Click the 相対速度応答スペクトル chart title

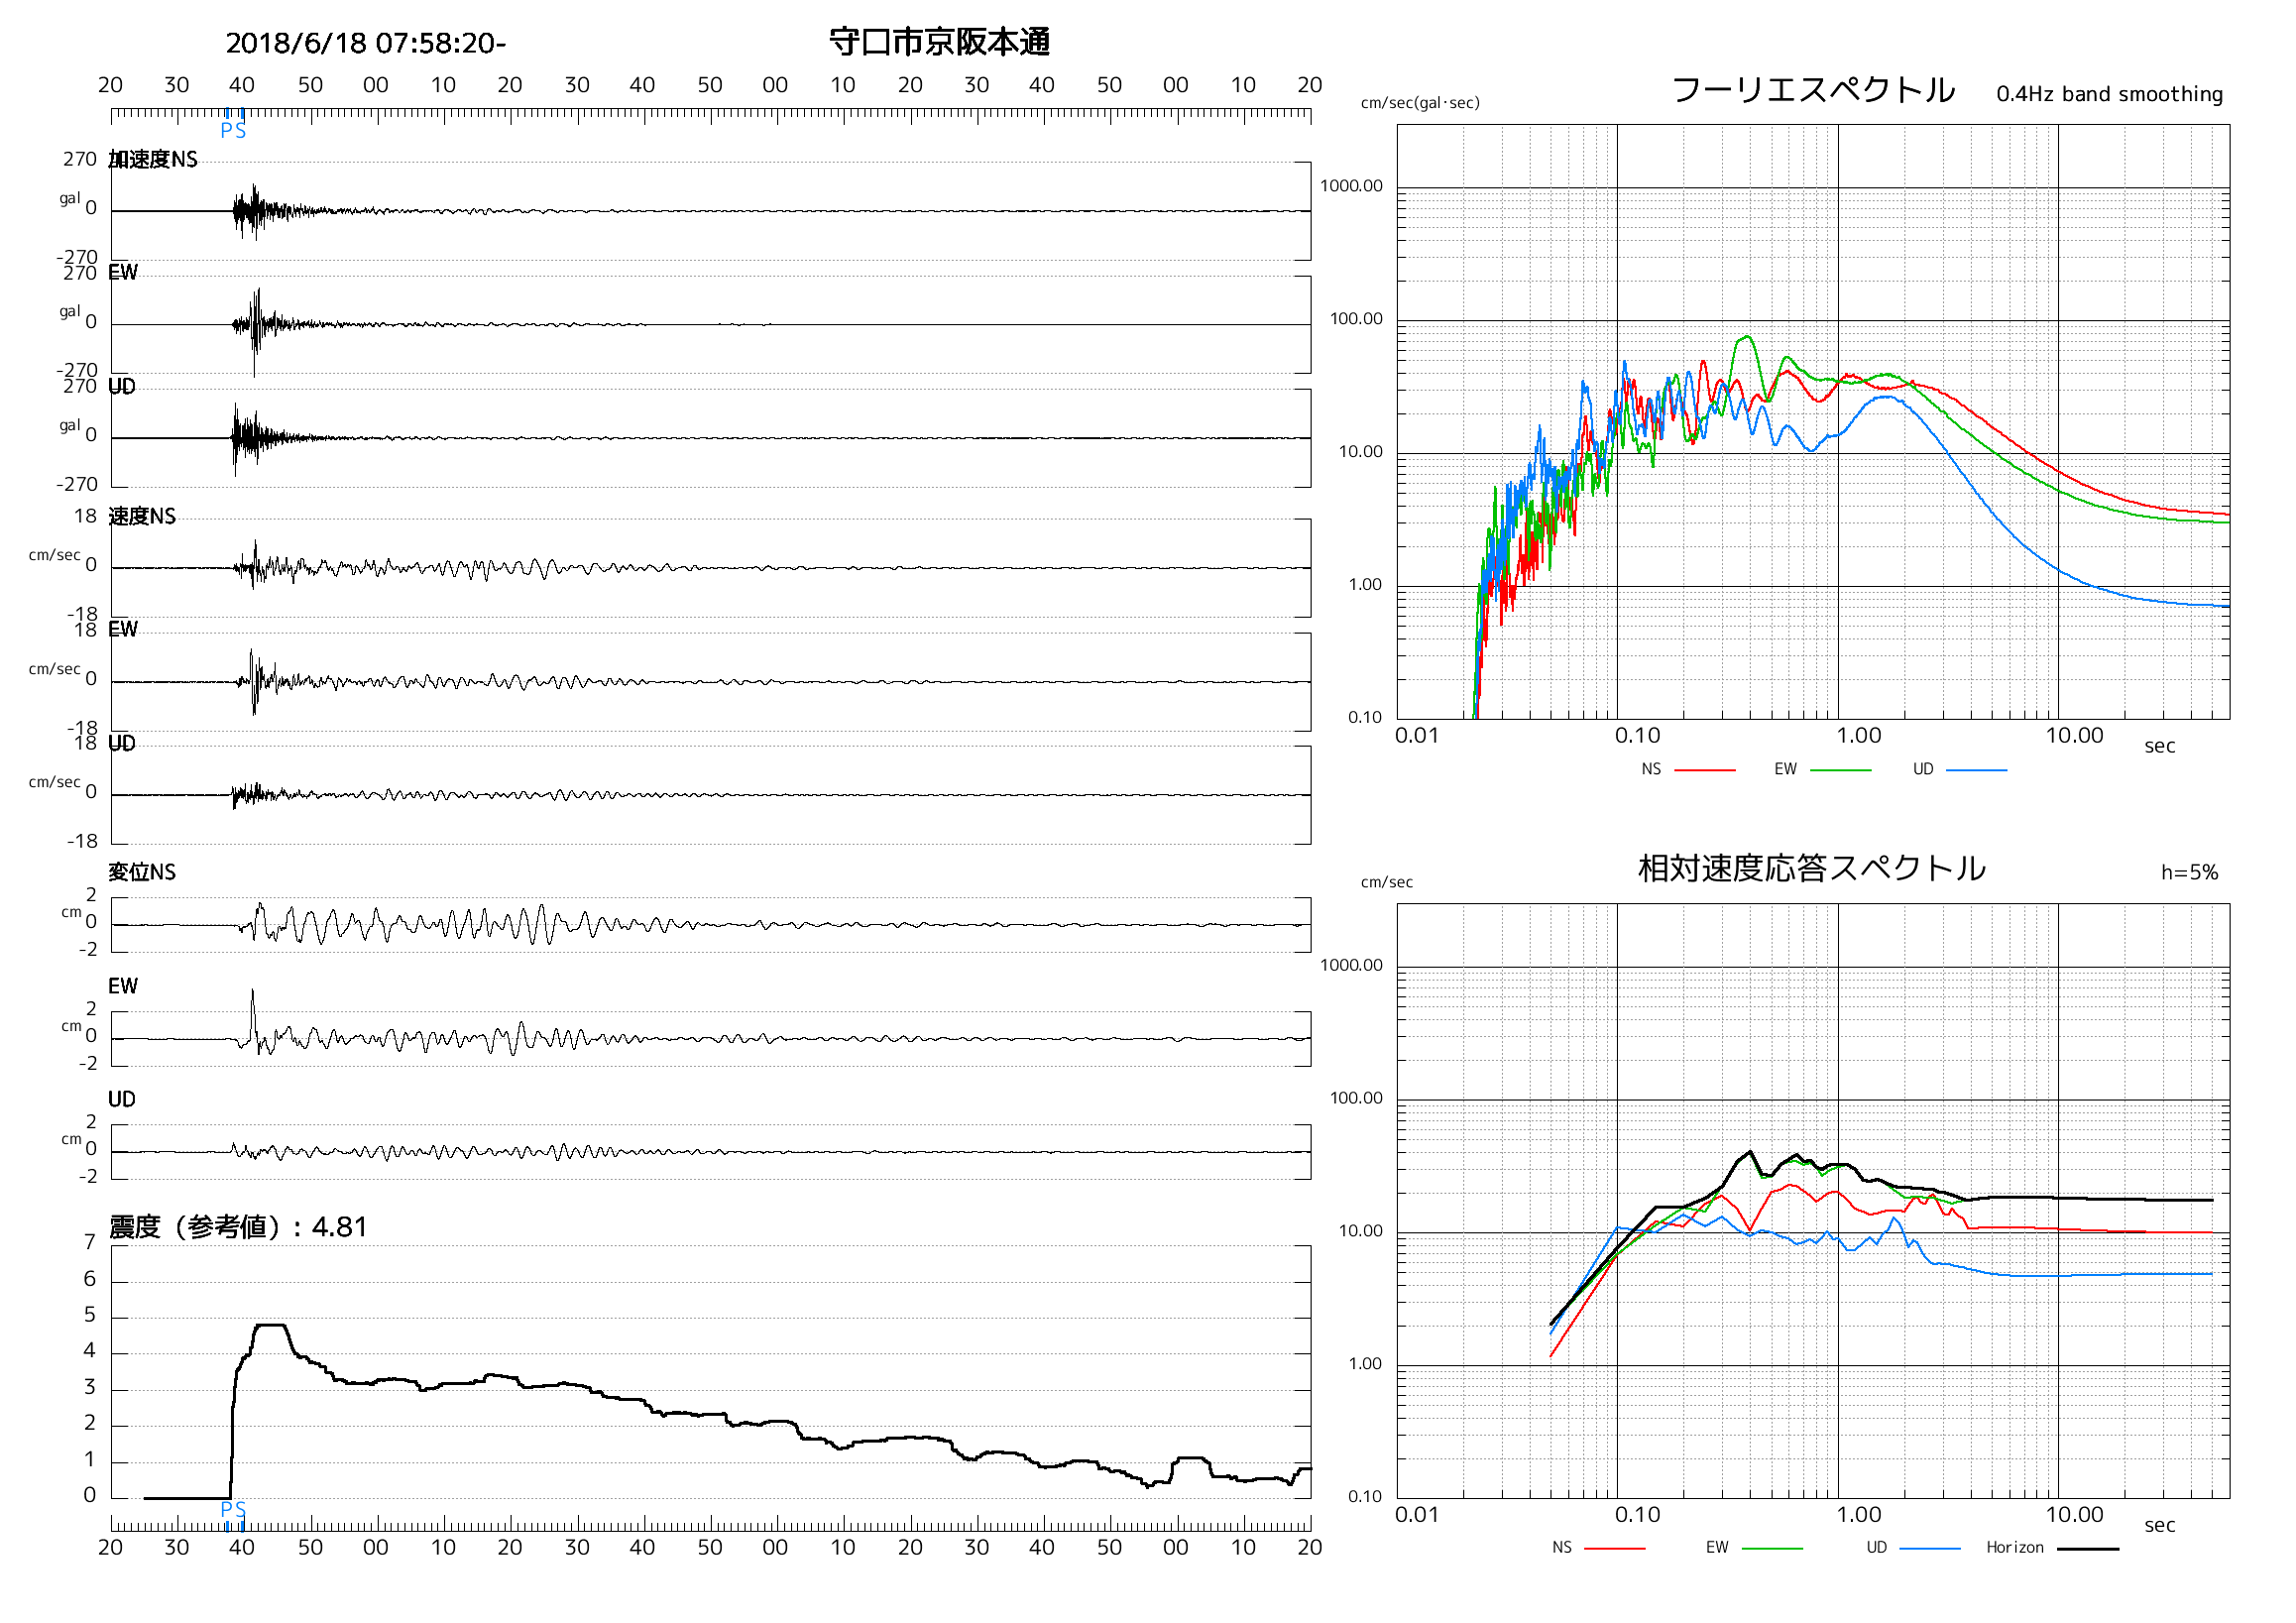[x=1812, y=869]
